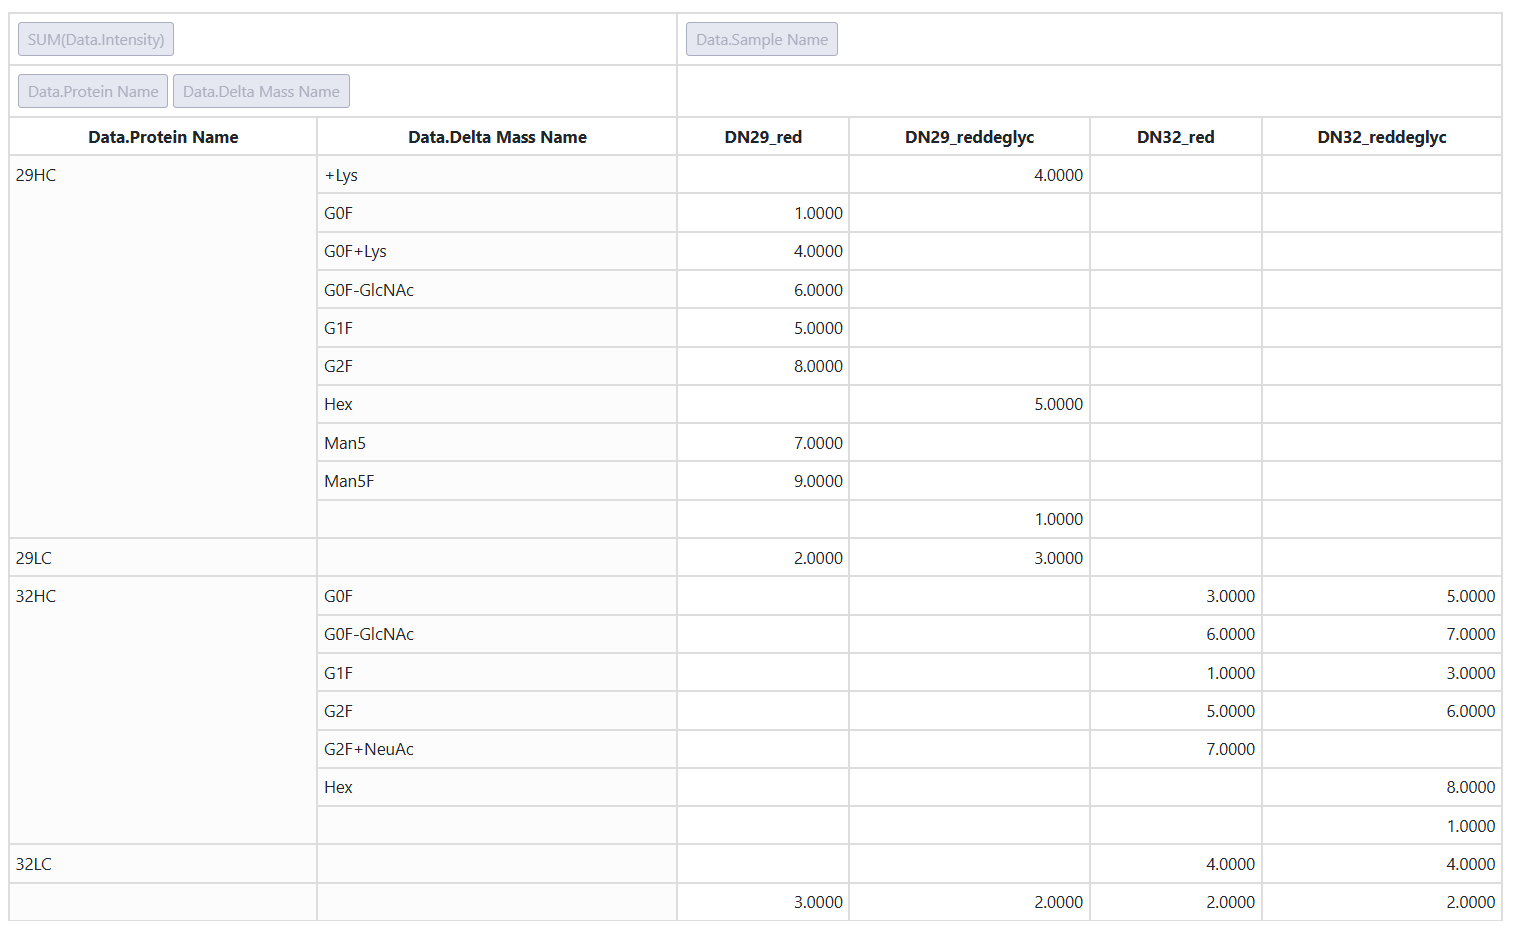Click the SUM(Data.Intensity) field chip
Screen dimensions: 1515x928
96,39
